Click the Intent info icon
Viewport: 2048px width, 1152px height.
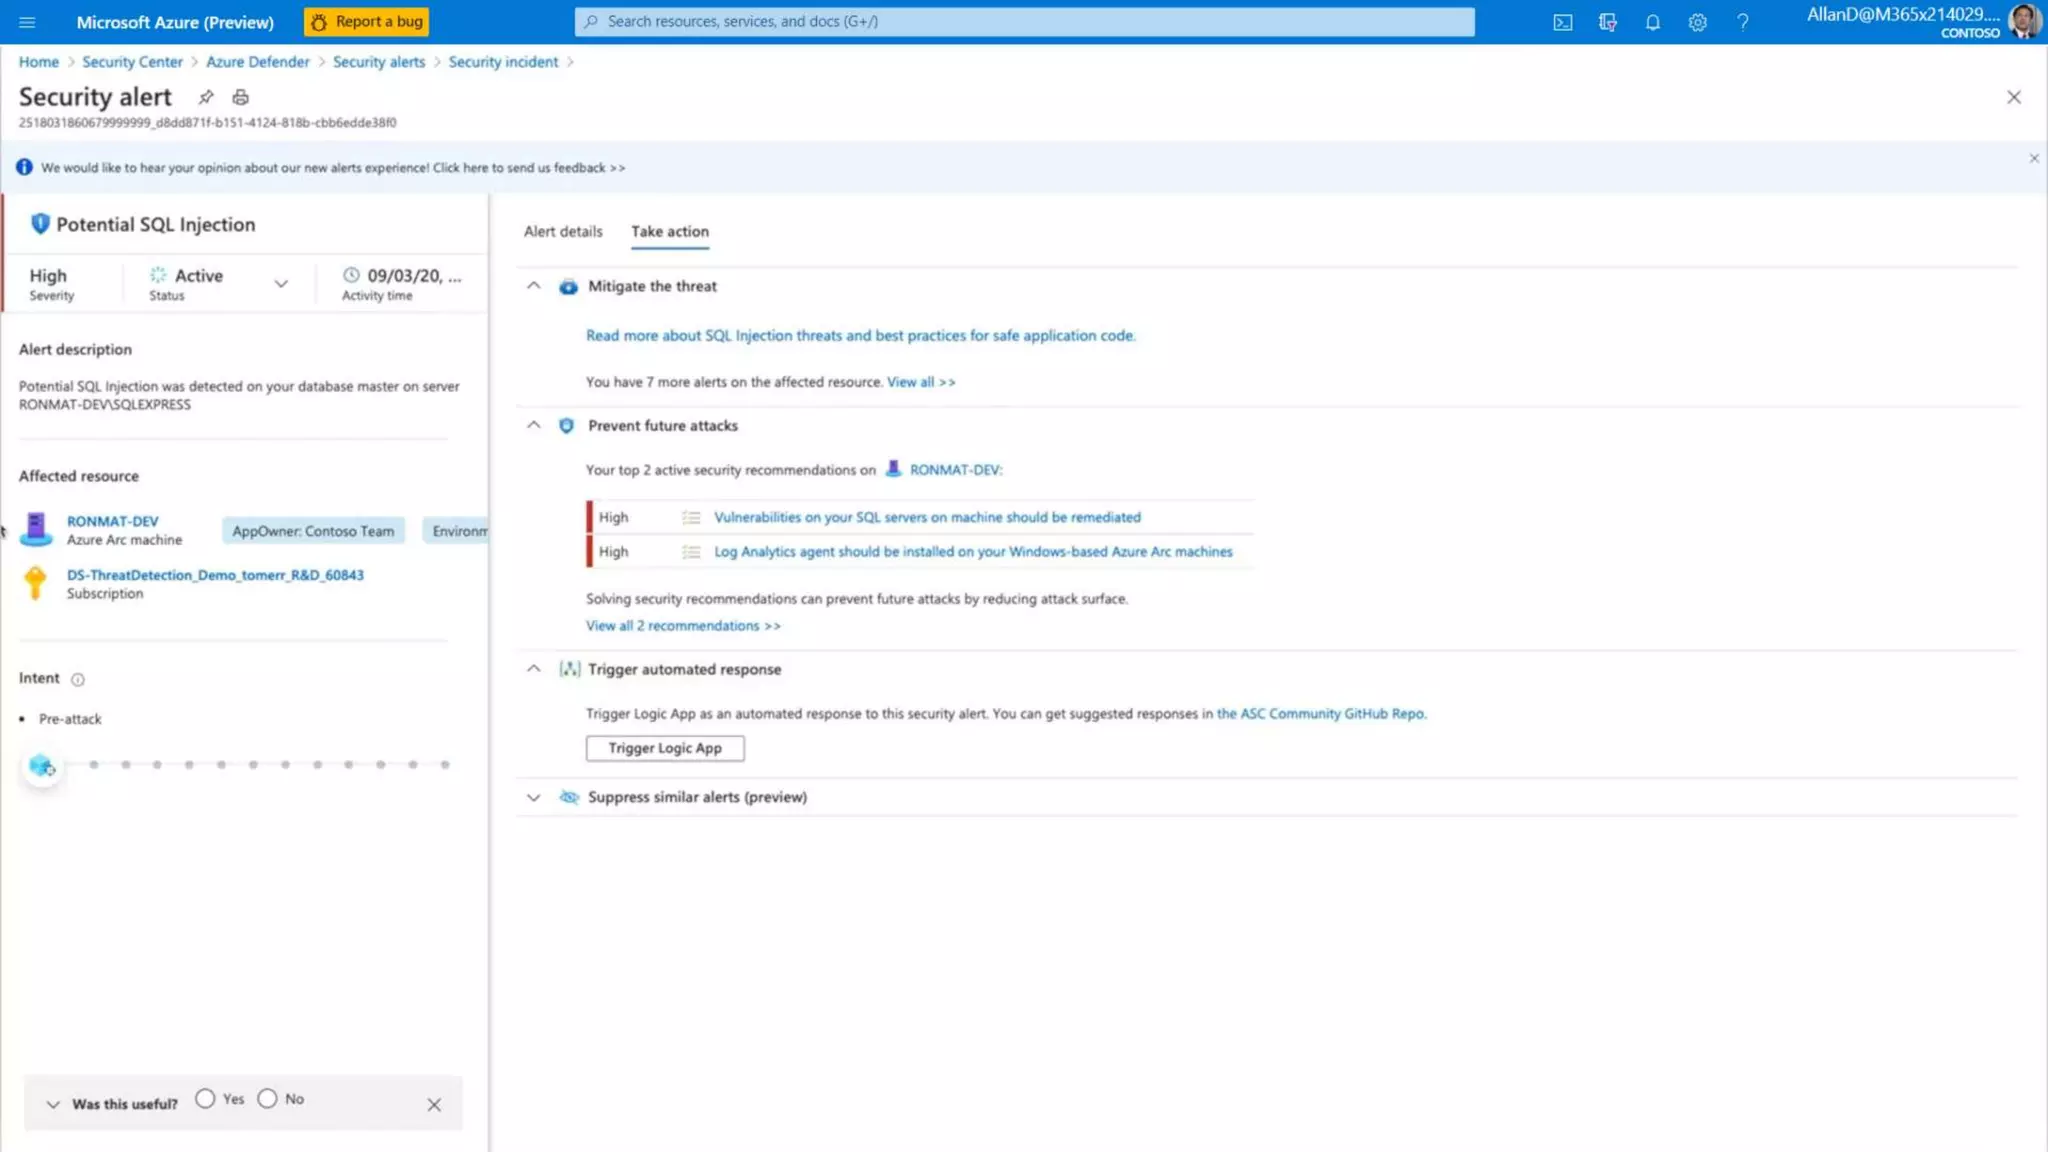(x=78, y=679)
